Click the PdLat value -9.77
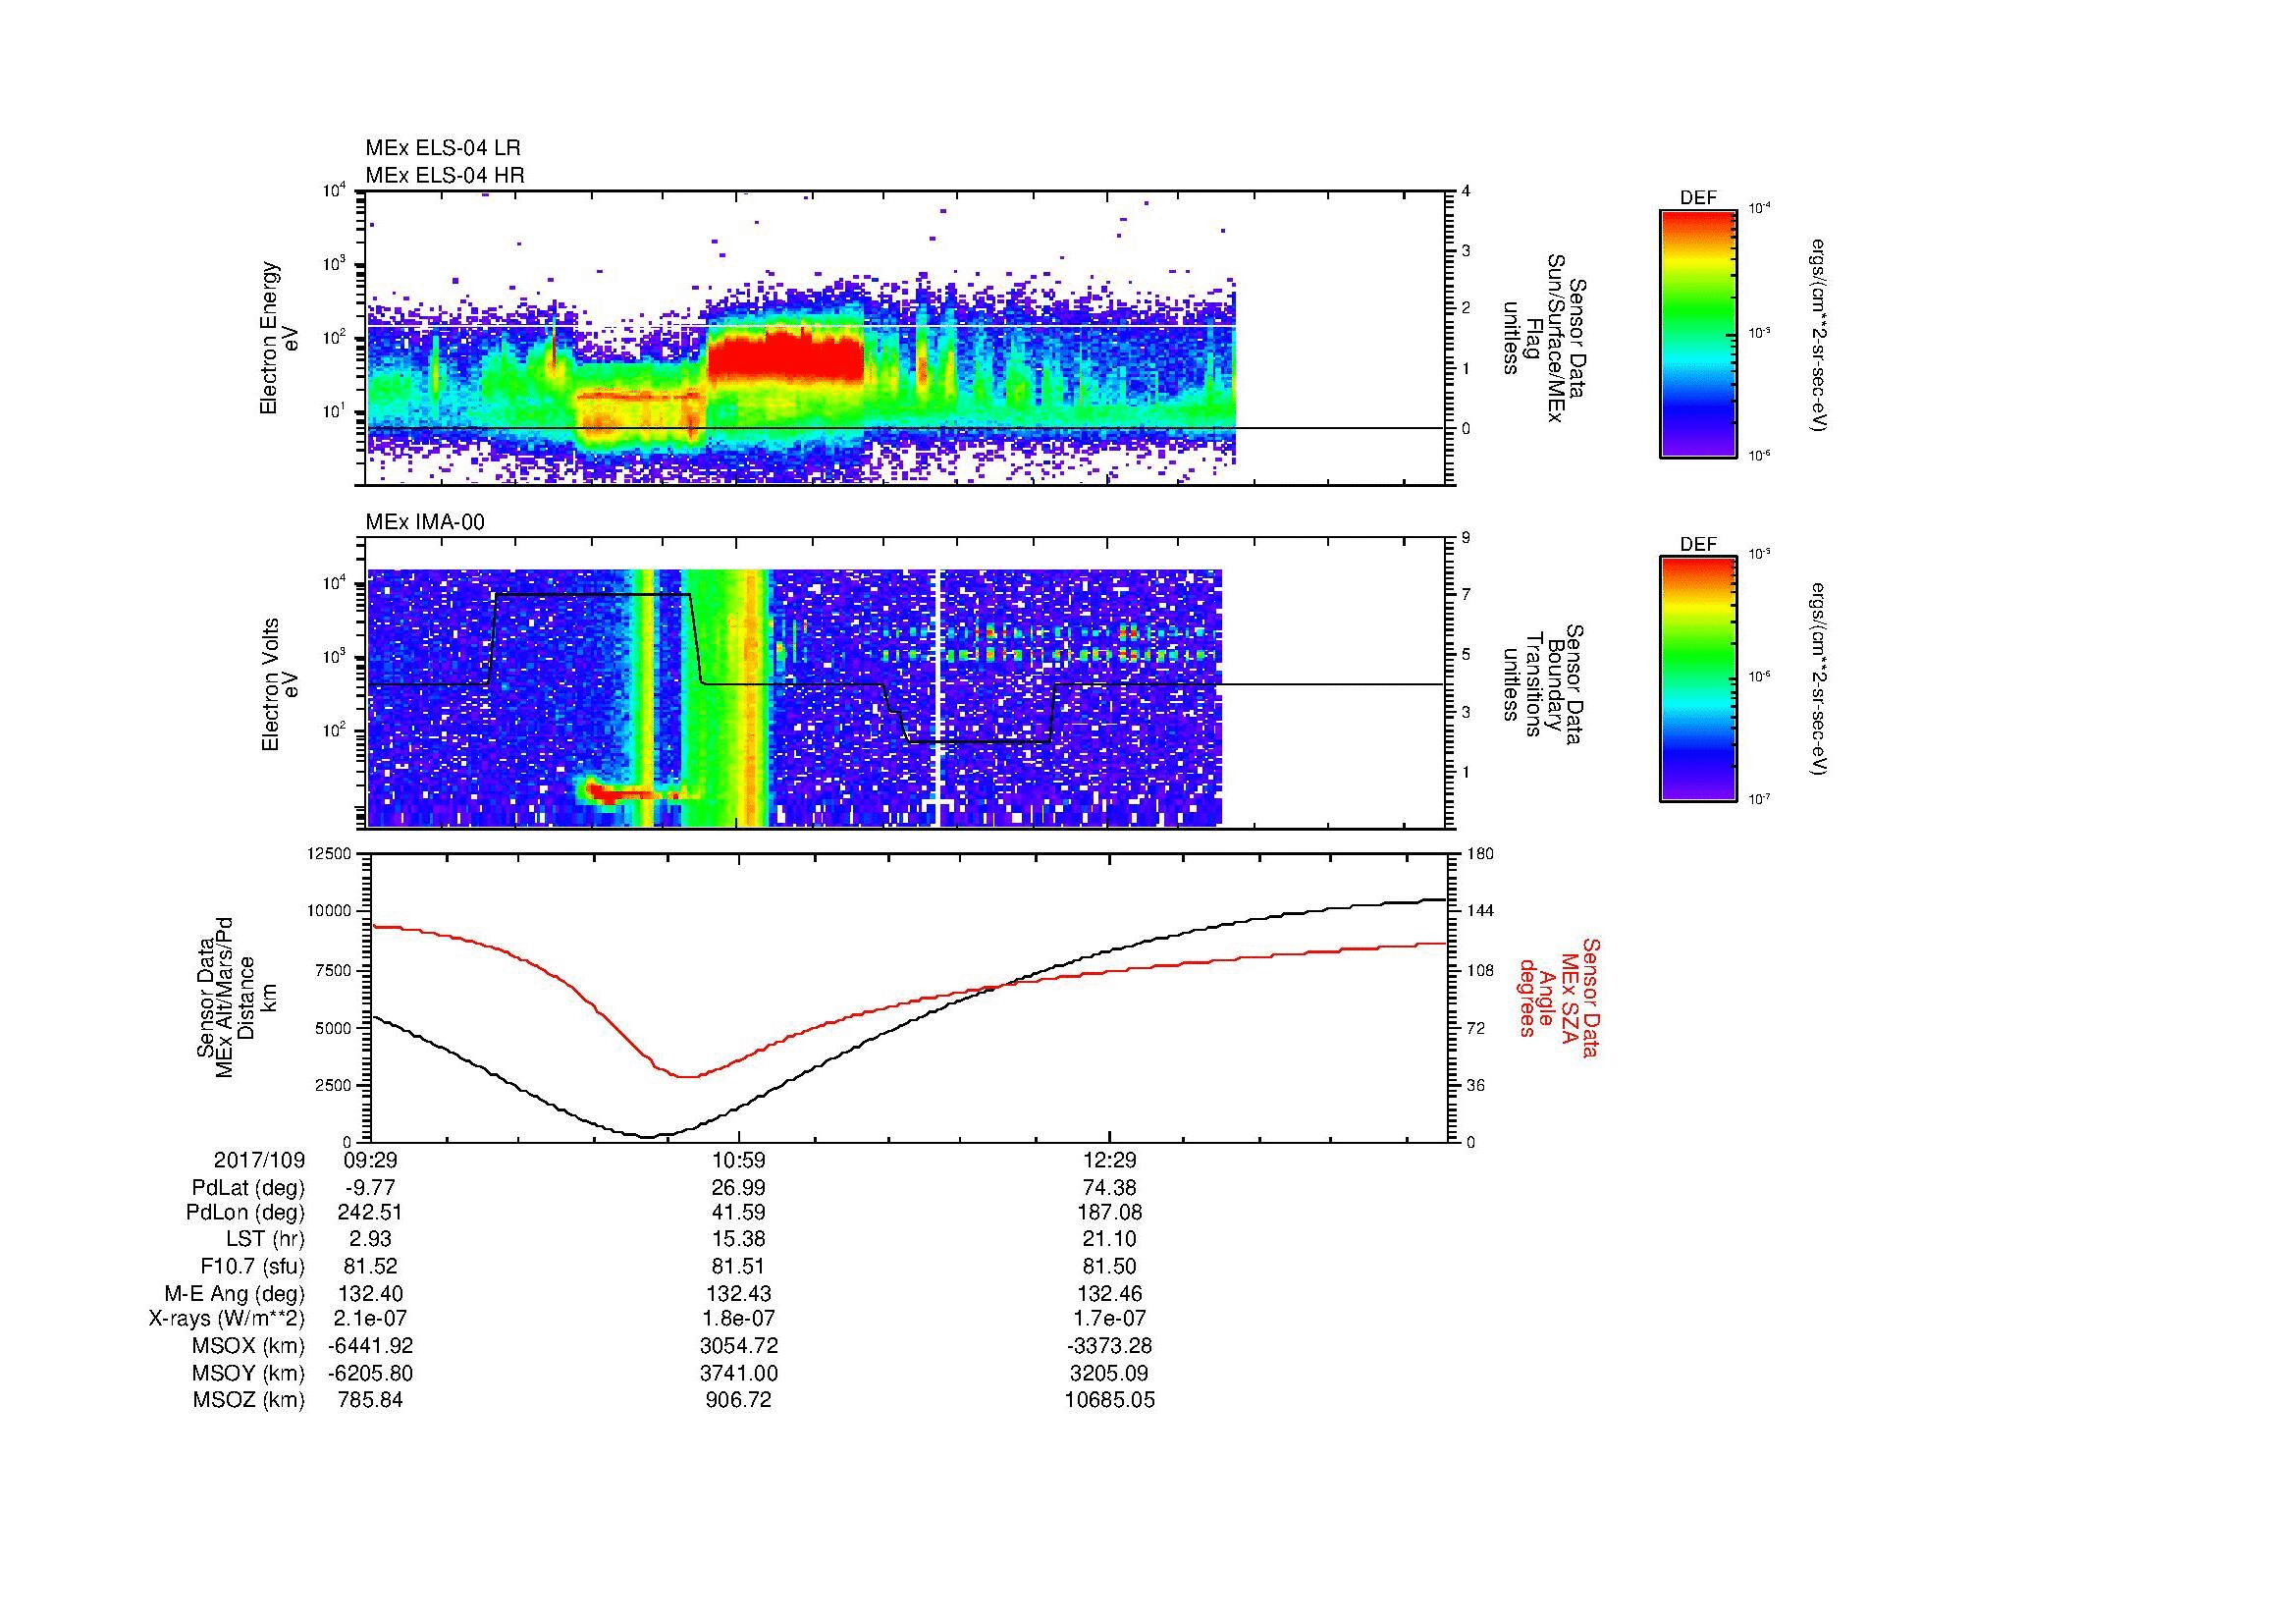Screen dimensions: 2296x1623 point(370,1188)
